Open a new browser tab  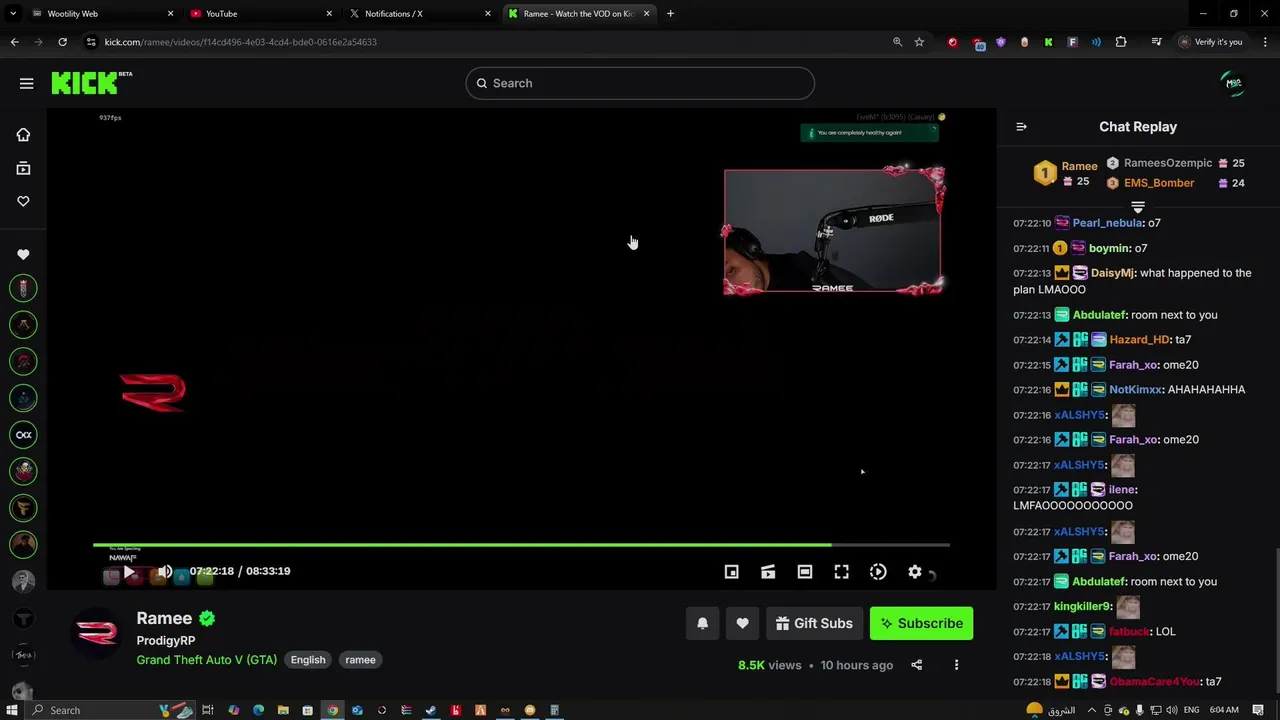coord(670,14)
